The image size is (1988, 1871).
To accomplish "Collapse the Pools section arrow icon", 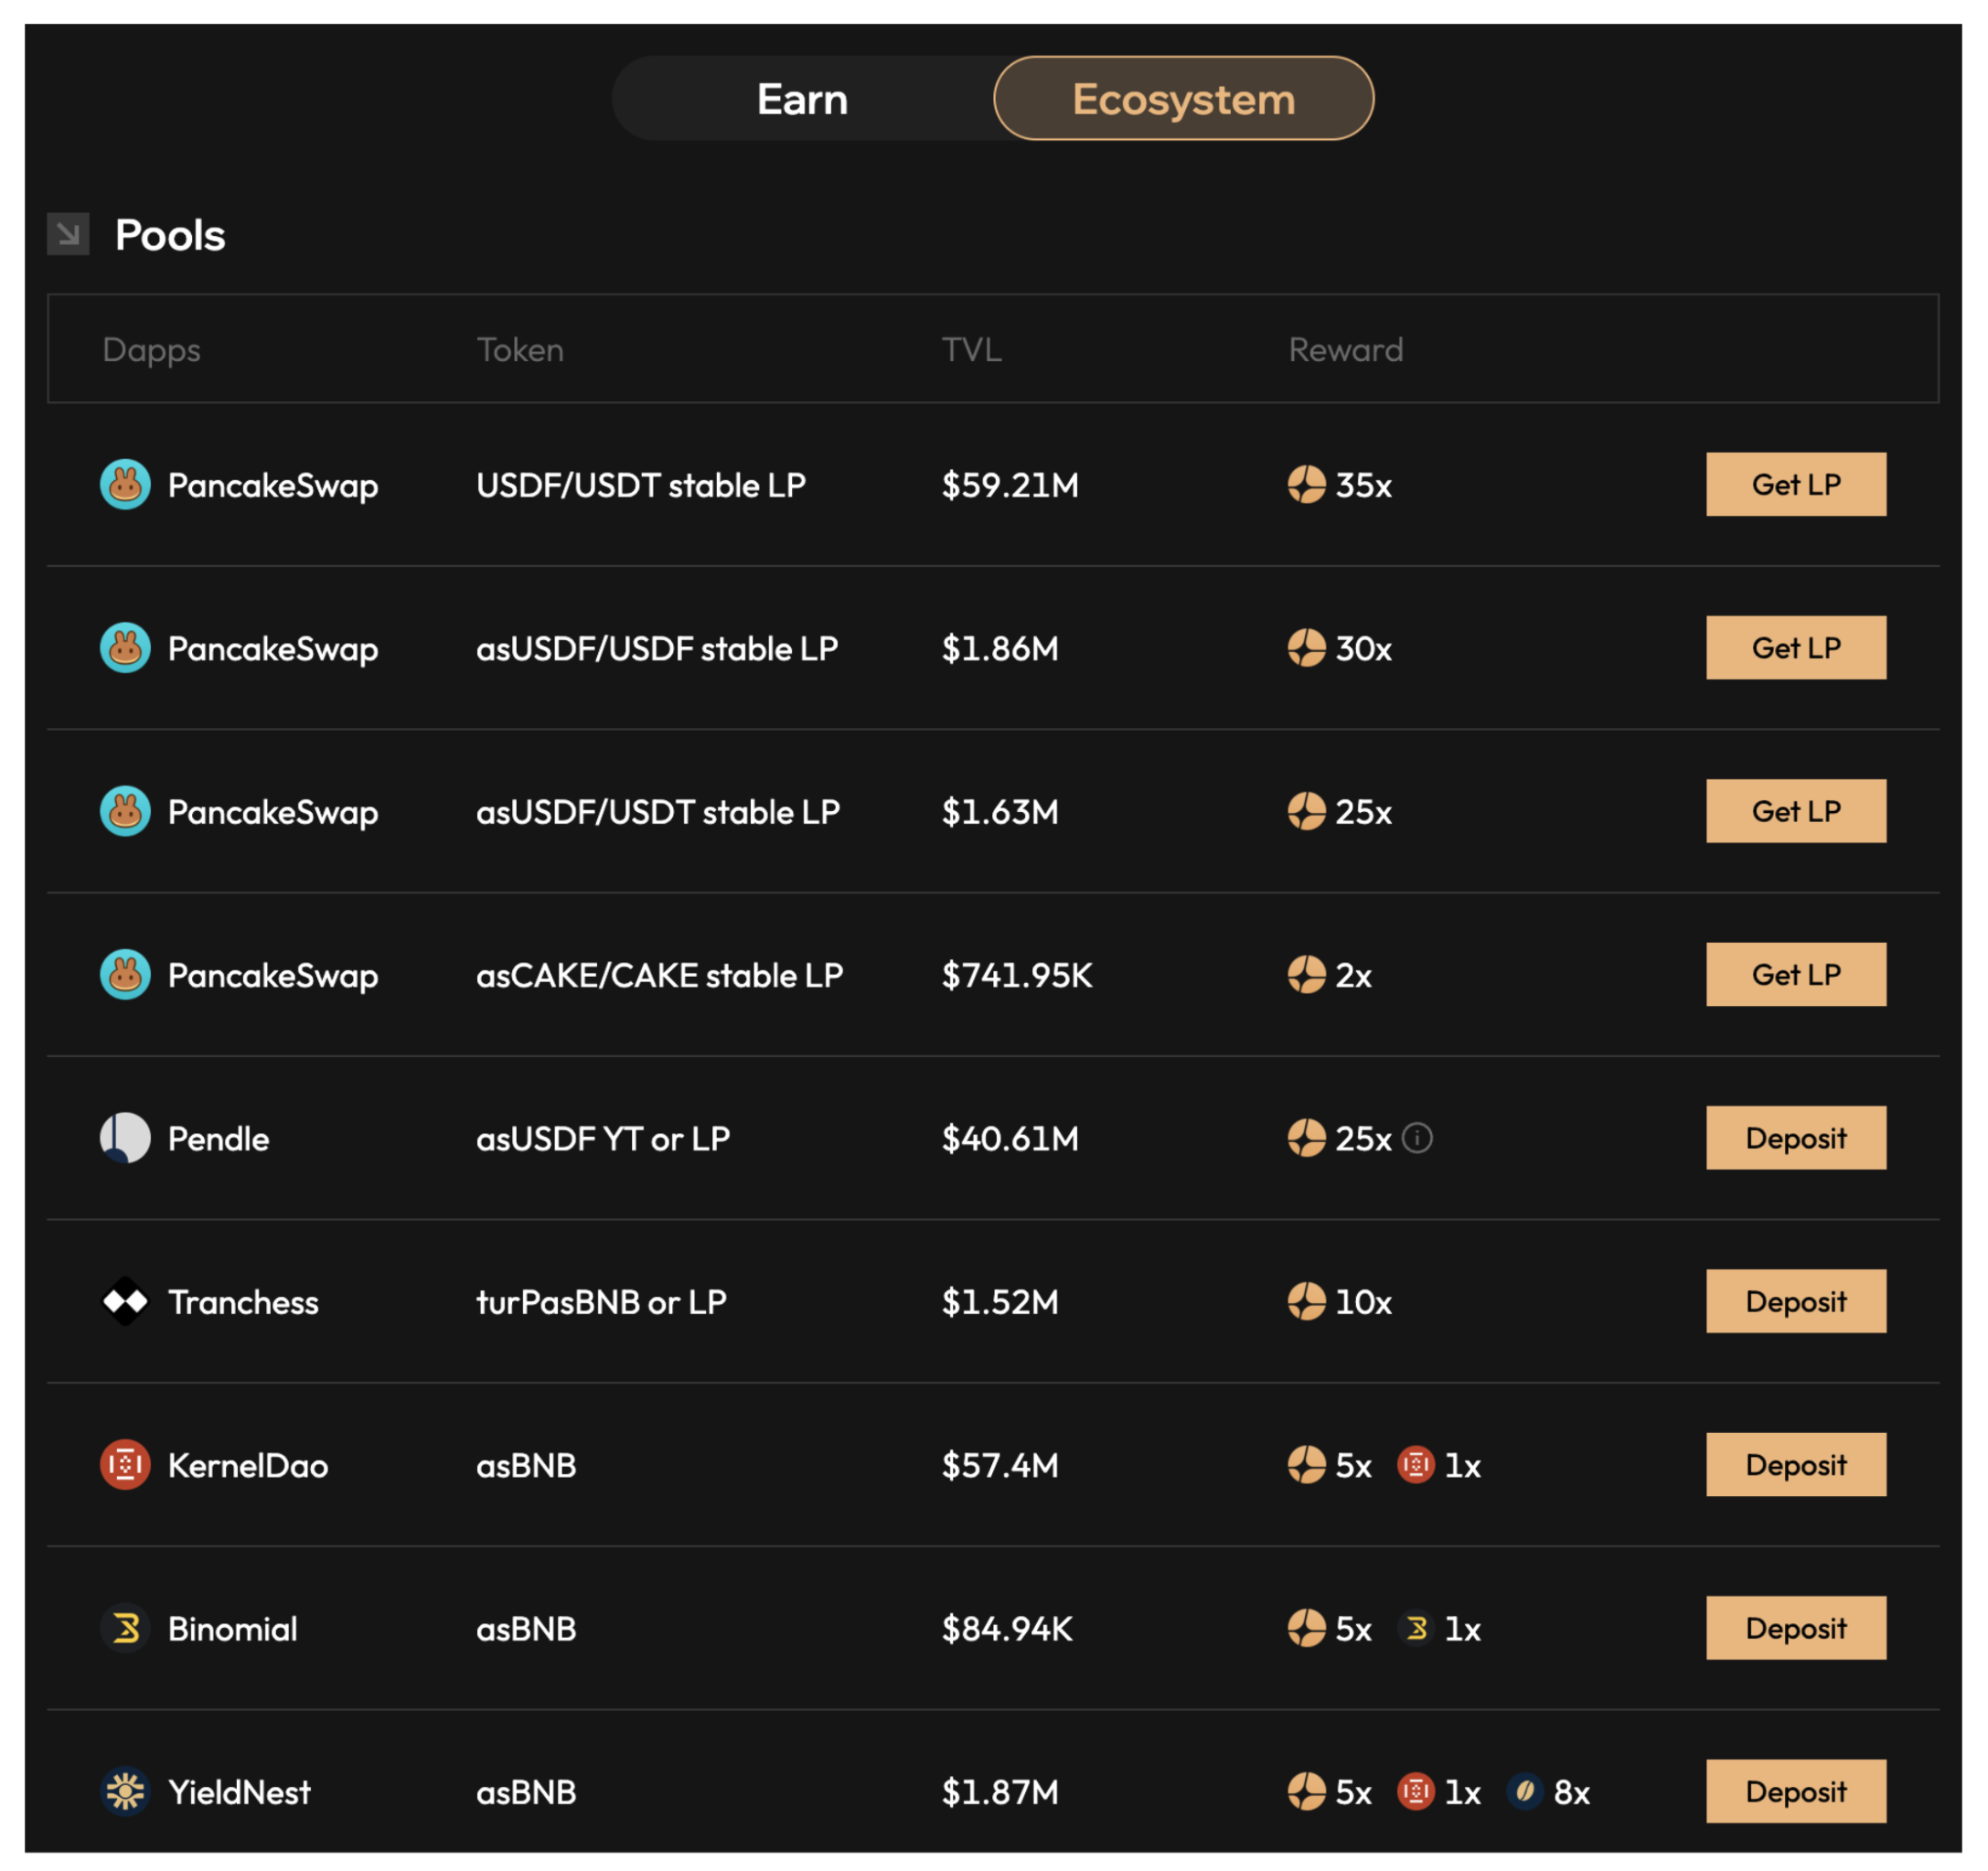I will coord(68,234).
